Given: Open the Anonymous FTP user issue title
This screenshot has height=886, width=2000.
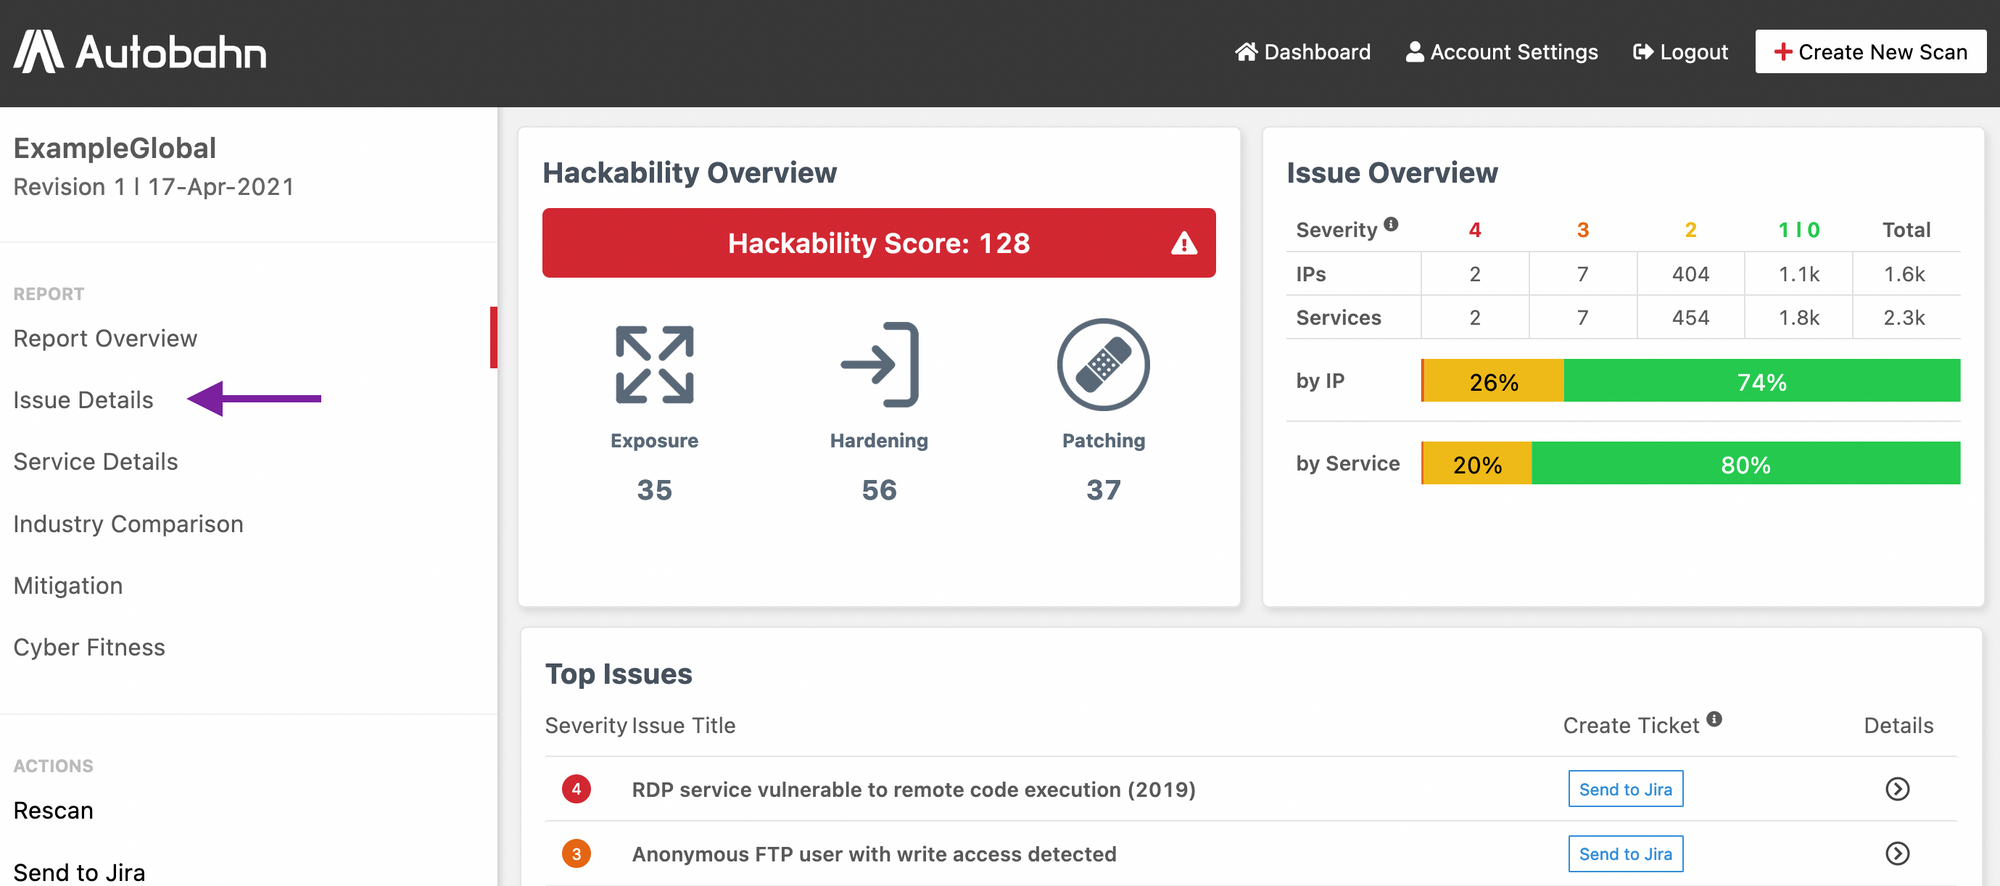Looking at the screenshot, I should pyautogui.click(x=874, y=855).
